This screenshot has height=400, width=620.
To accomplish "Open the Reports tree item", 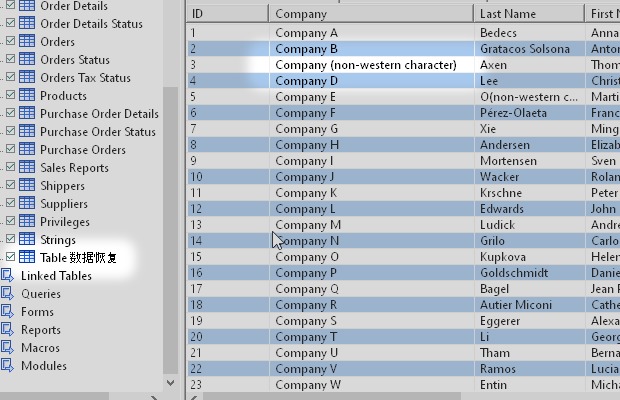I will [41, 330].
